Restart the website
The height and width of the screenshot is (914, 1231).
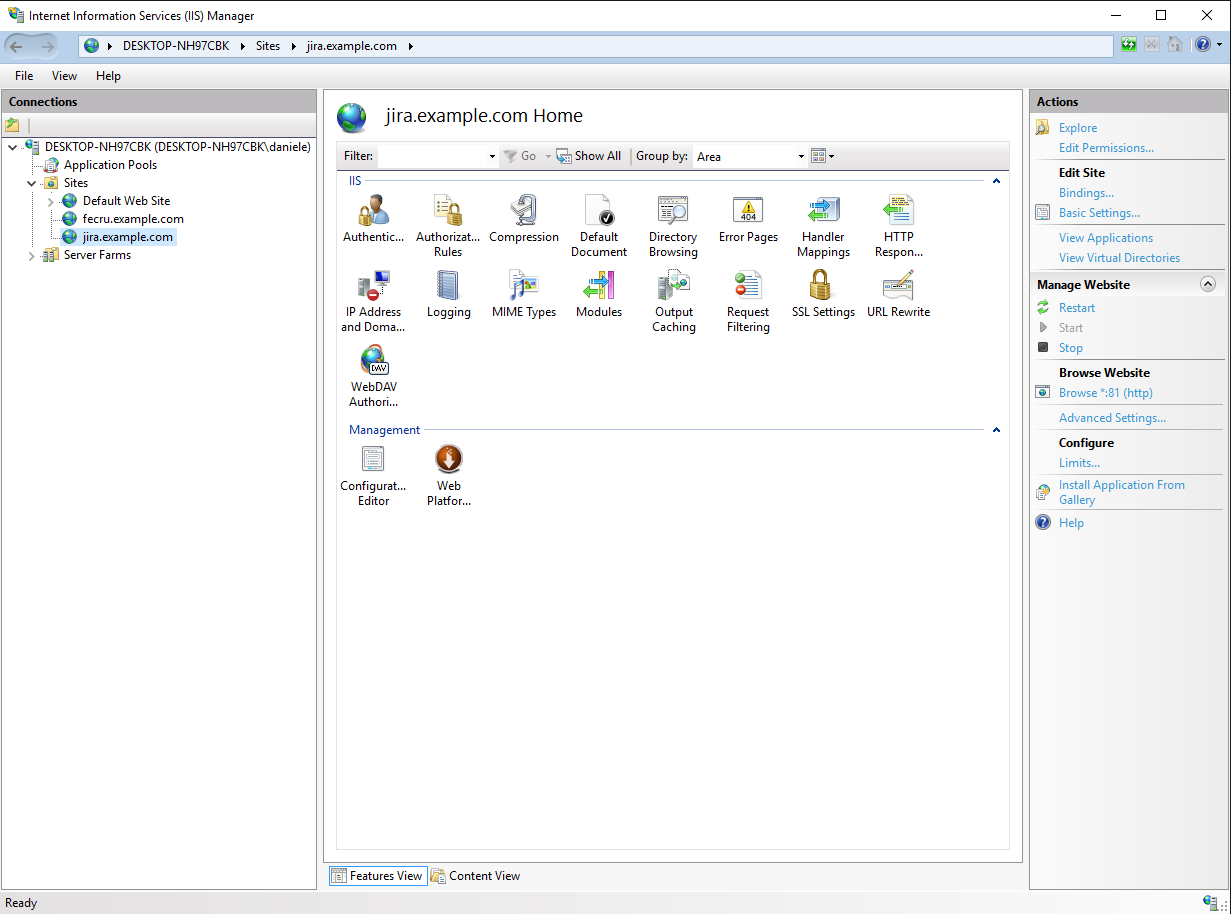coord(1077,308)
